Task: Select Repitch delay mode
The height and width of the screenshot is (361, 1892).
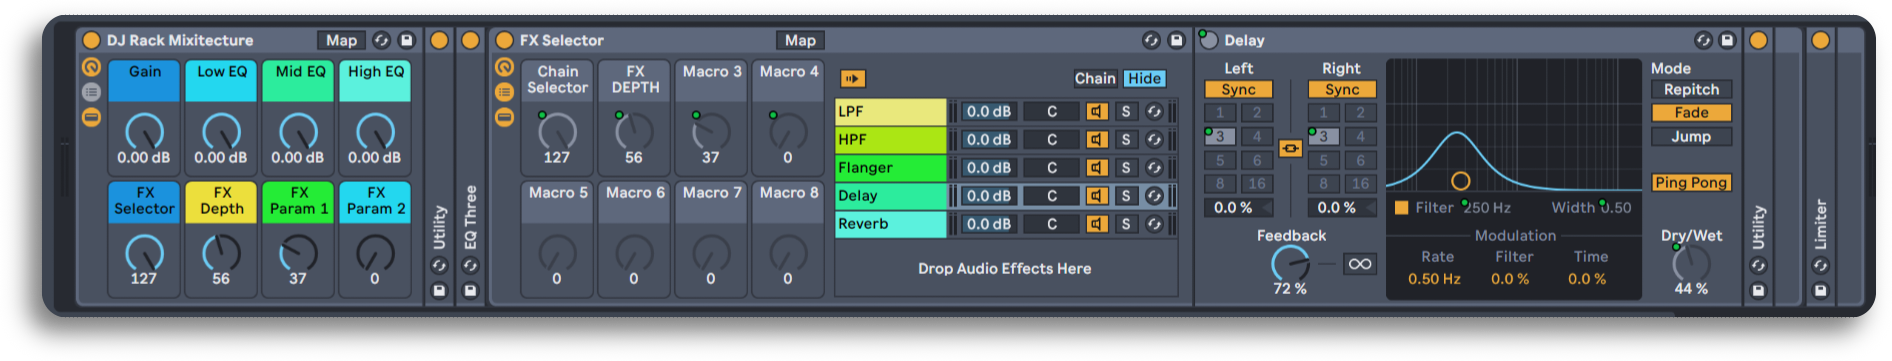Action: coord(1691,89)
